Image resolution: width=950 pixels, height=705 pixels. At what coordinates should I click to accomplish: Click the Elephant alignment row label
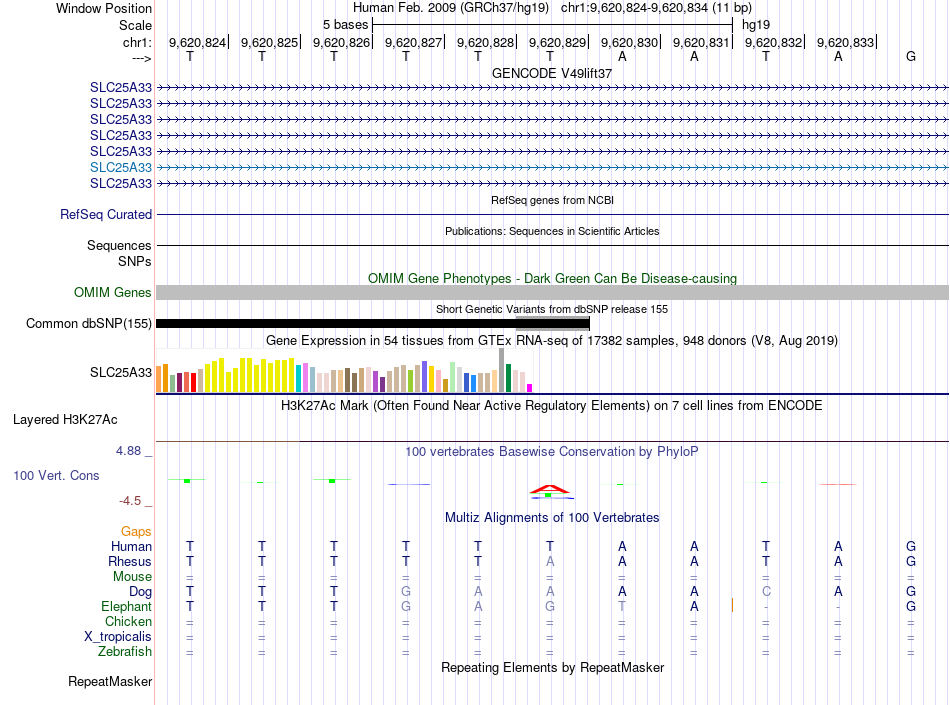point(127,606)
